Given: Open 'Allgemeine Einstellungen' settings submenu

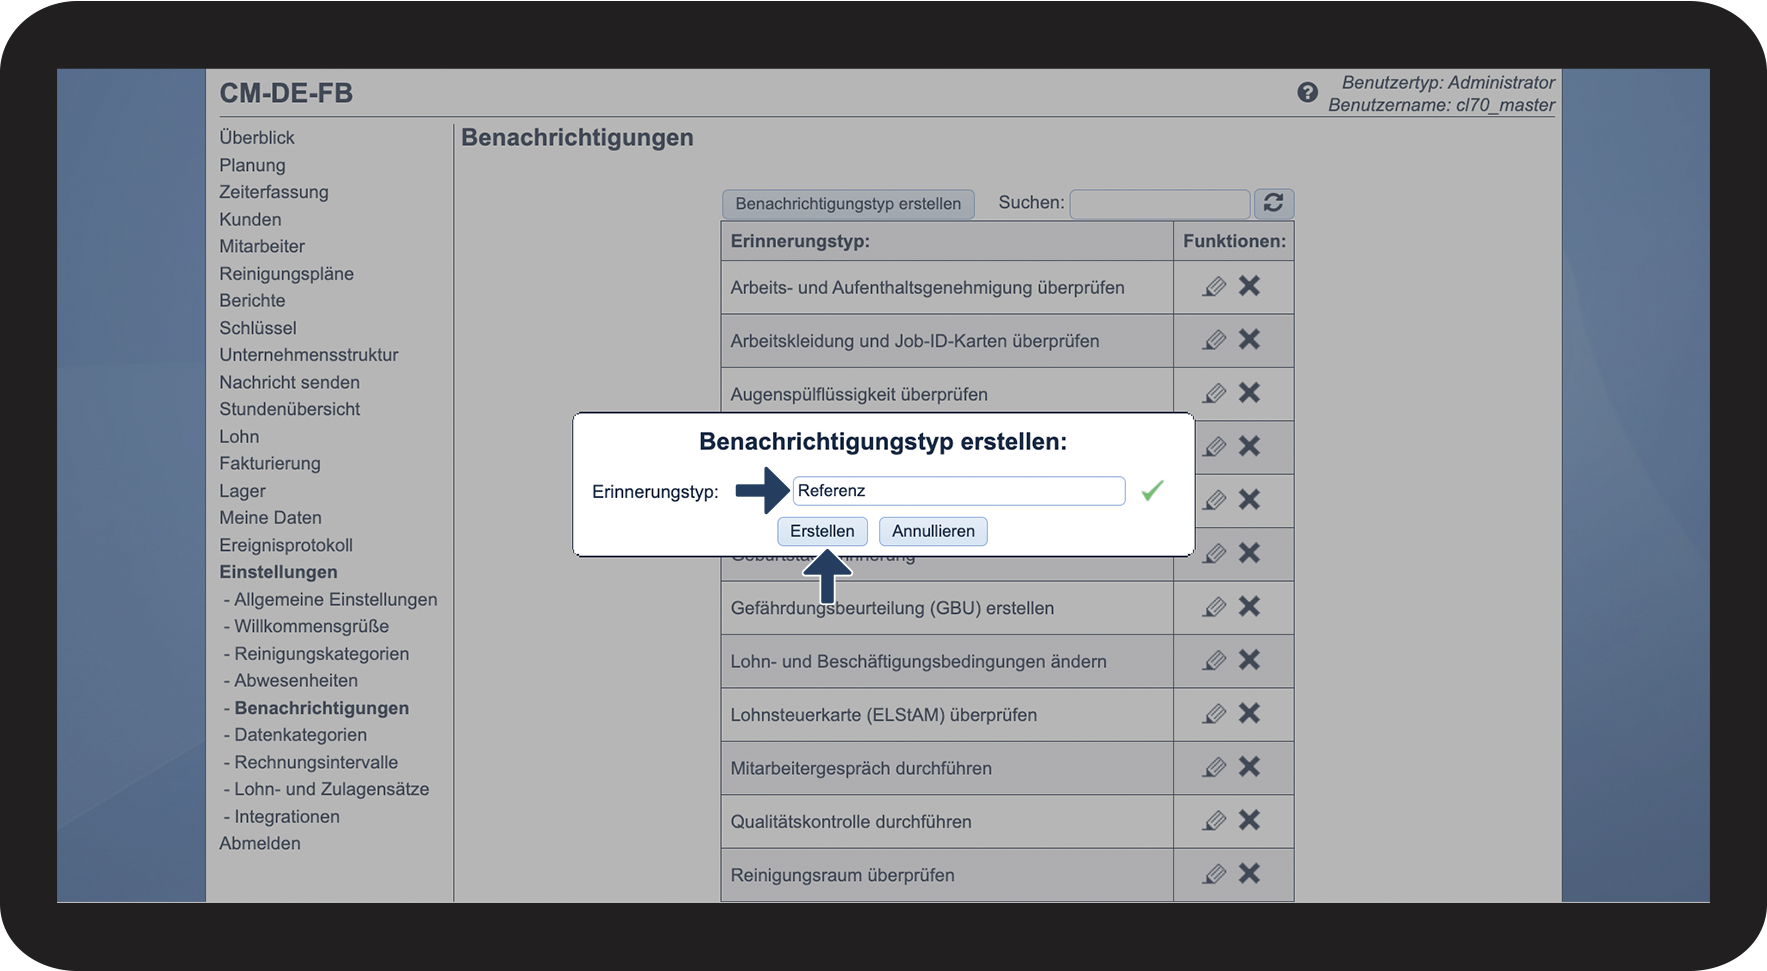Looking at the screenshot, I should tap(335, 599).
